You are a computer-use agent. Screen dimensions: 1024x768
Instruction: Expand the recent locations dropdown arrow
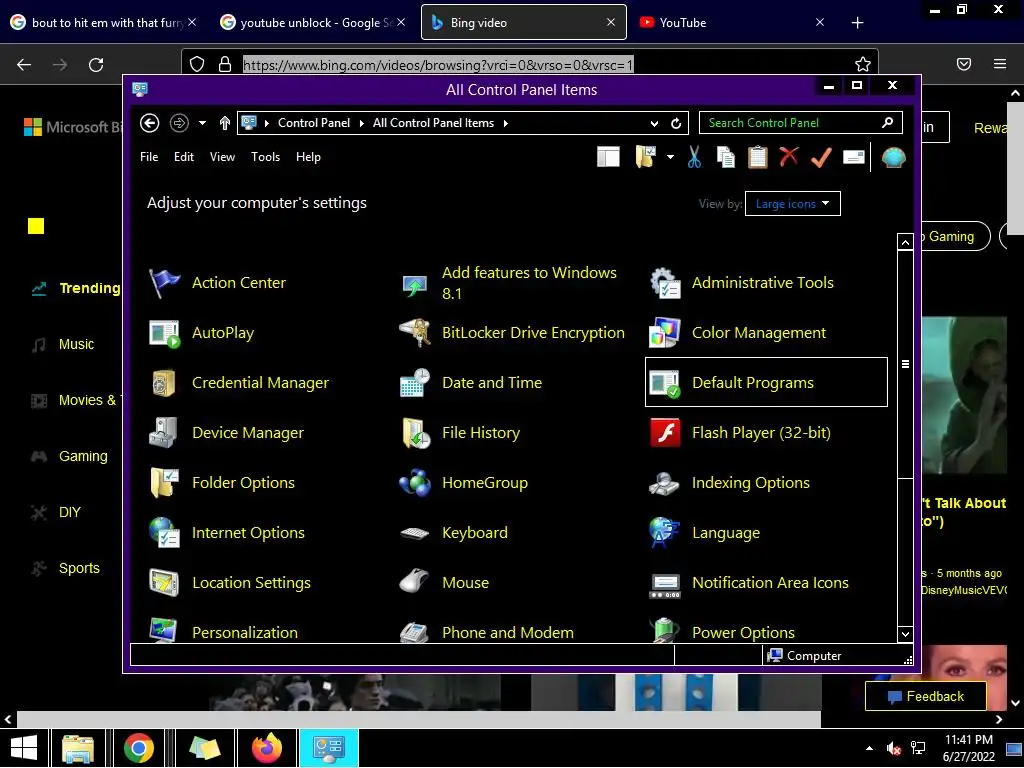tap(202, 123)
